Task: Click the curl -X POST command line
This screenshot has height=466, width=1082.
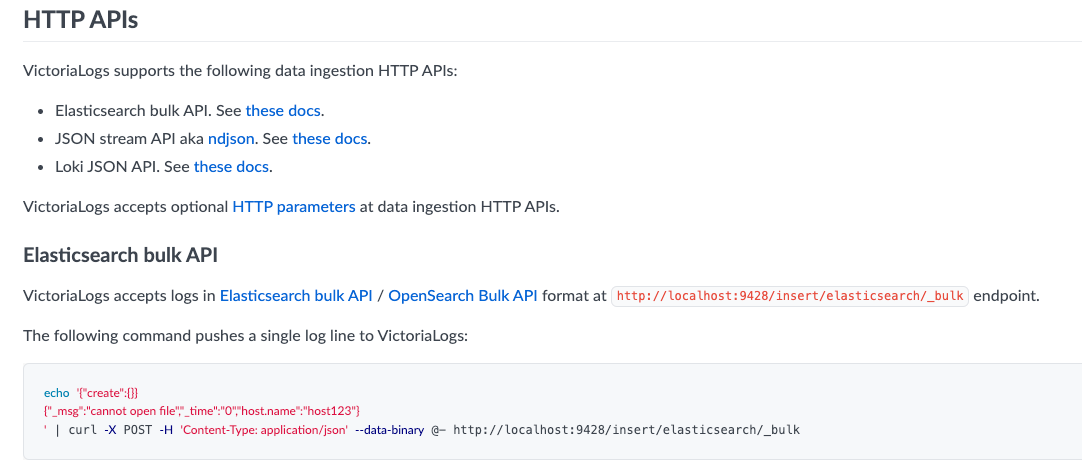Action: pos(422,429)
